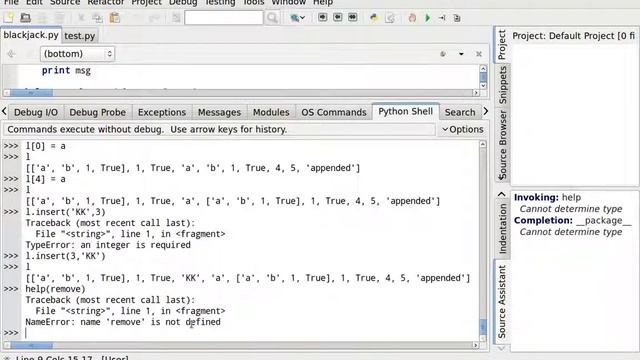Image resolution: width=640 pixels, height=360 pixels.
Task: Click the 'Invoking: help' label
Action: (547, 198)
